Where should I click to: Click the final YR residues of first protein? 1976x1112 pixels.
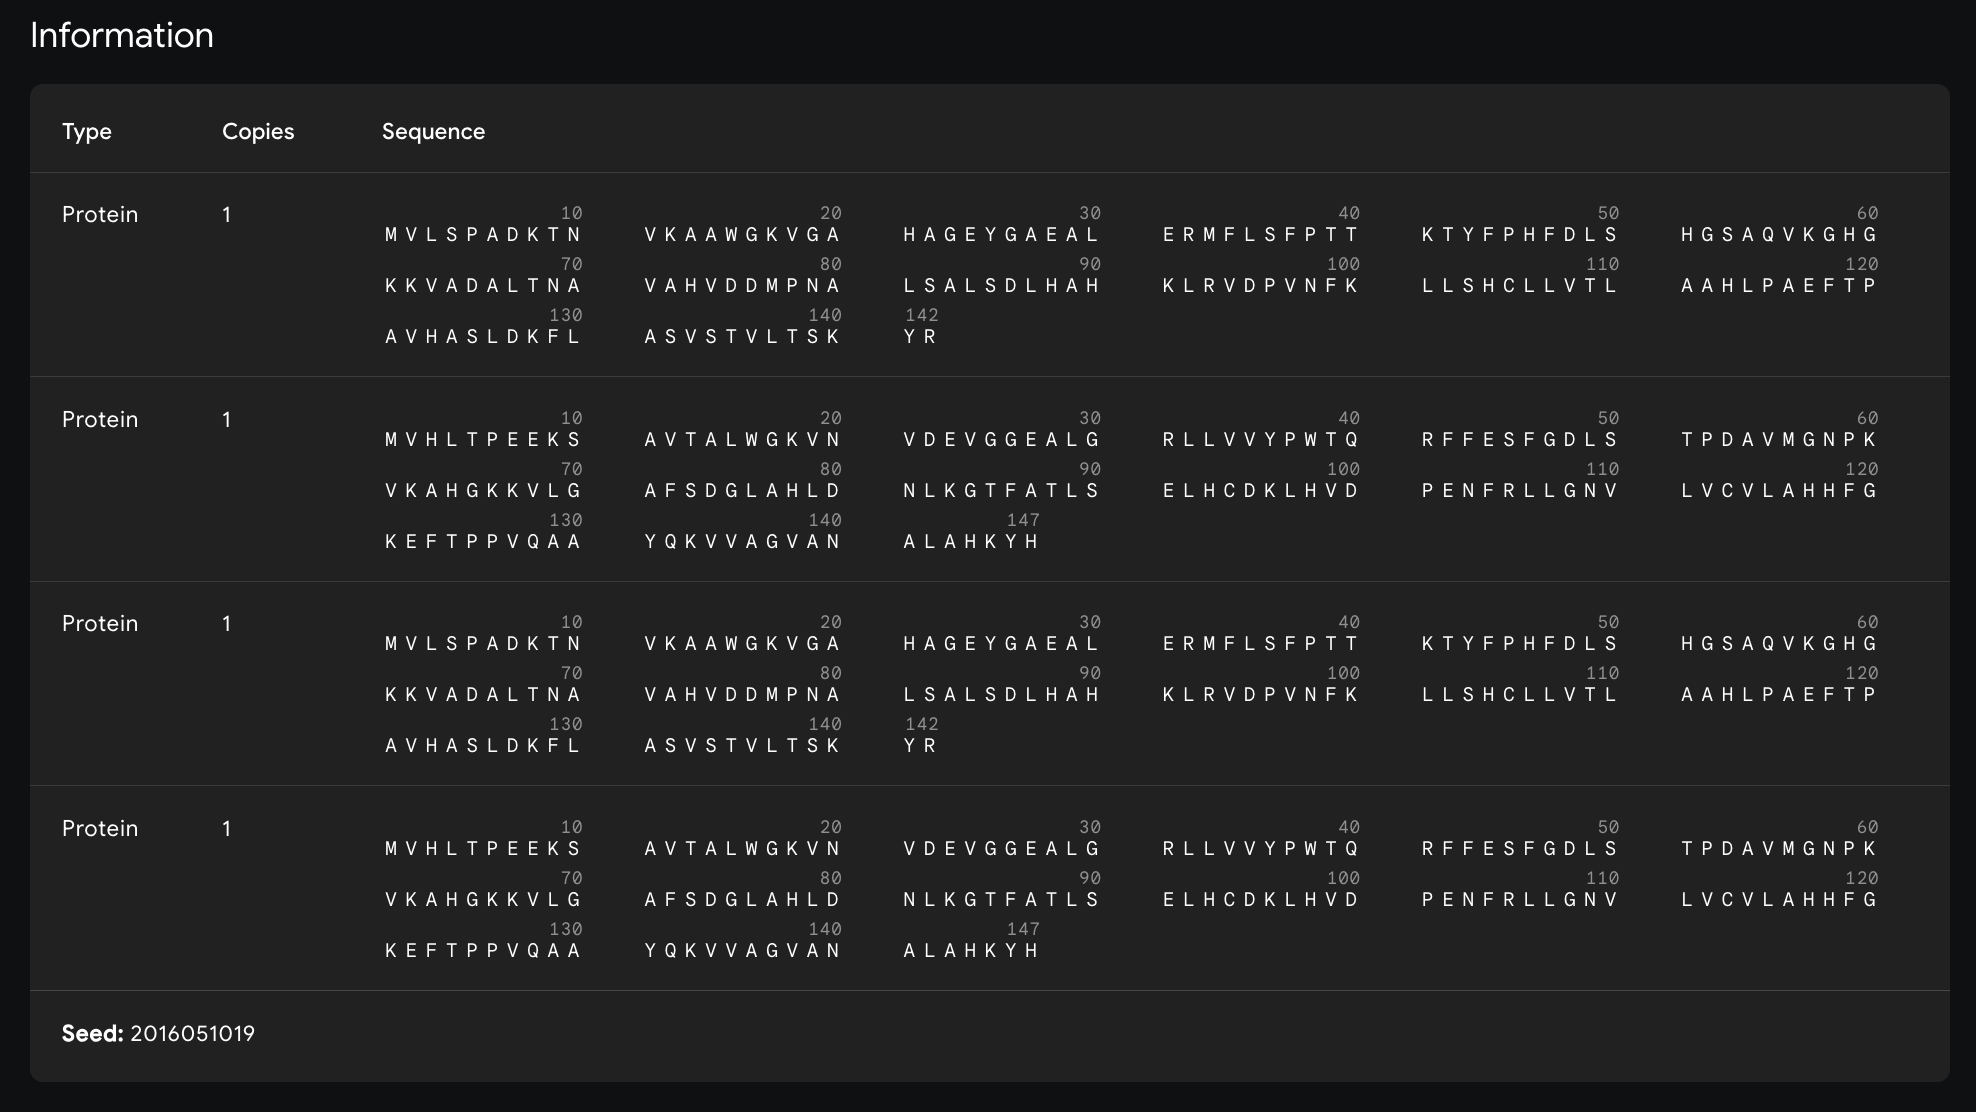(920, 337)
